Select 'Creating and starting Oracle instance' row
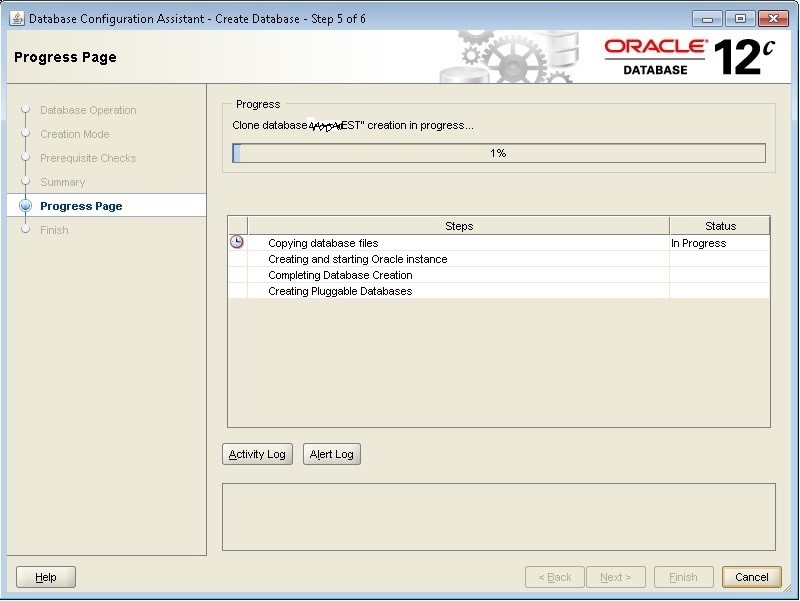 (498, 259)
